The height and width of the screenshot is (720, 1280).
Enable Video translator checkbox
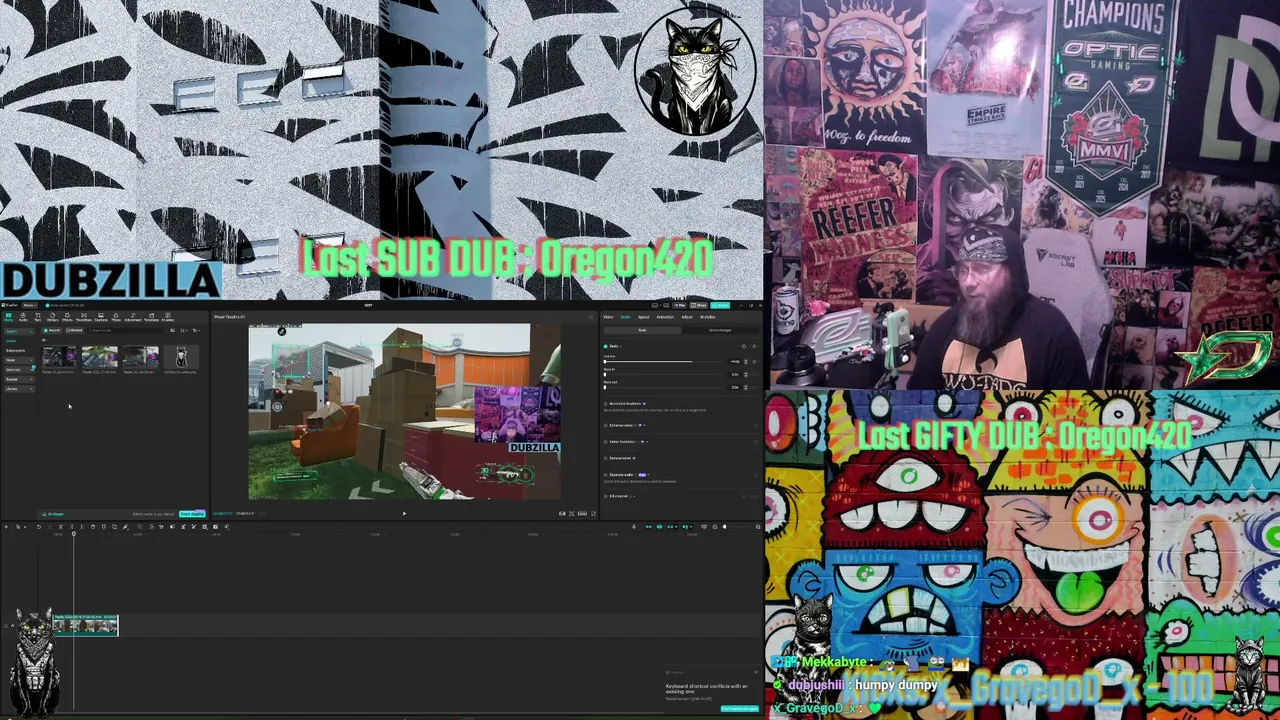606,441
